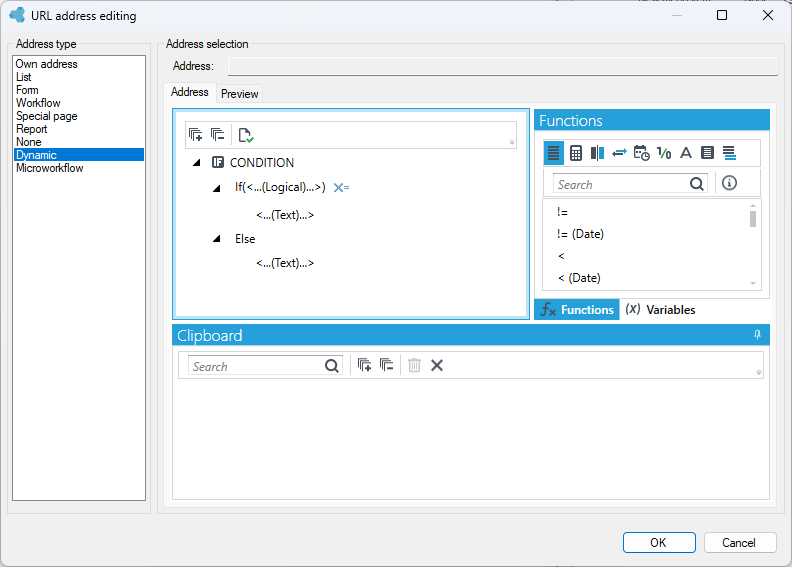792x567 pixels.
Task: Click the X= icon beside If(Logical)
Action: tap(341, 187)
